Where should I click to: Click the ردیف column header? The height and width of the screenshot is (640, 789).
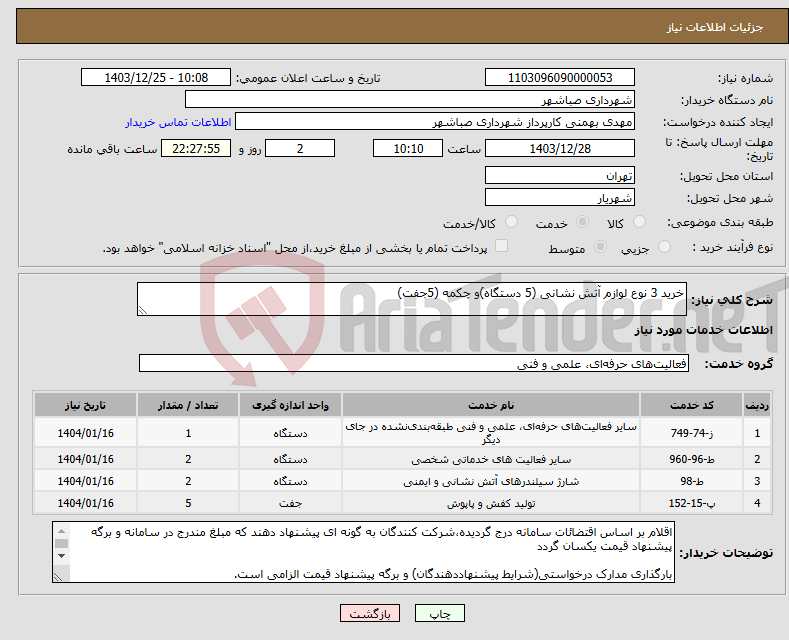pyautogui.click(x=757, y=405)
